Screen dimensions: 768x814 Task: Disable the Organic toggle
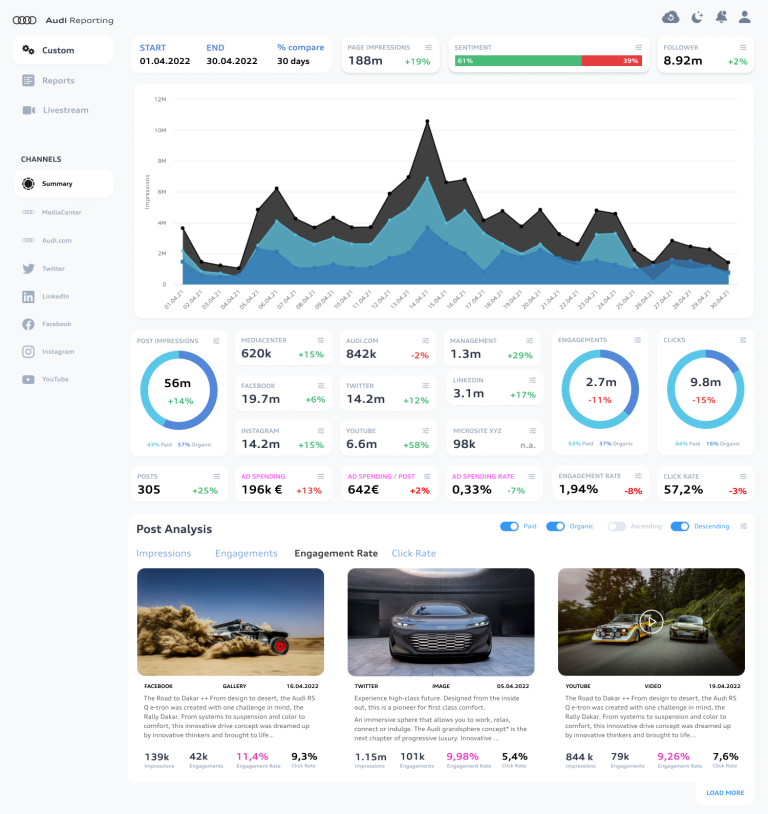click(556, 526)
